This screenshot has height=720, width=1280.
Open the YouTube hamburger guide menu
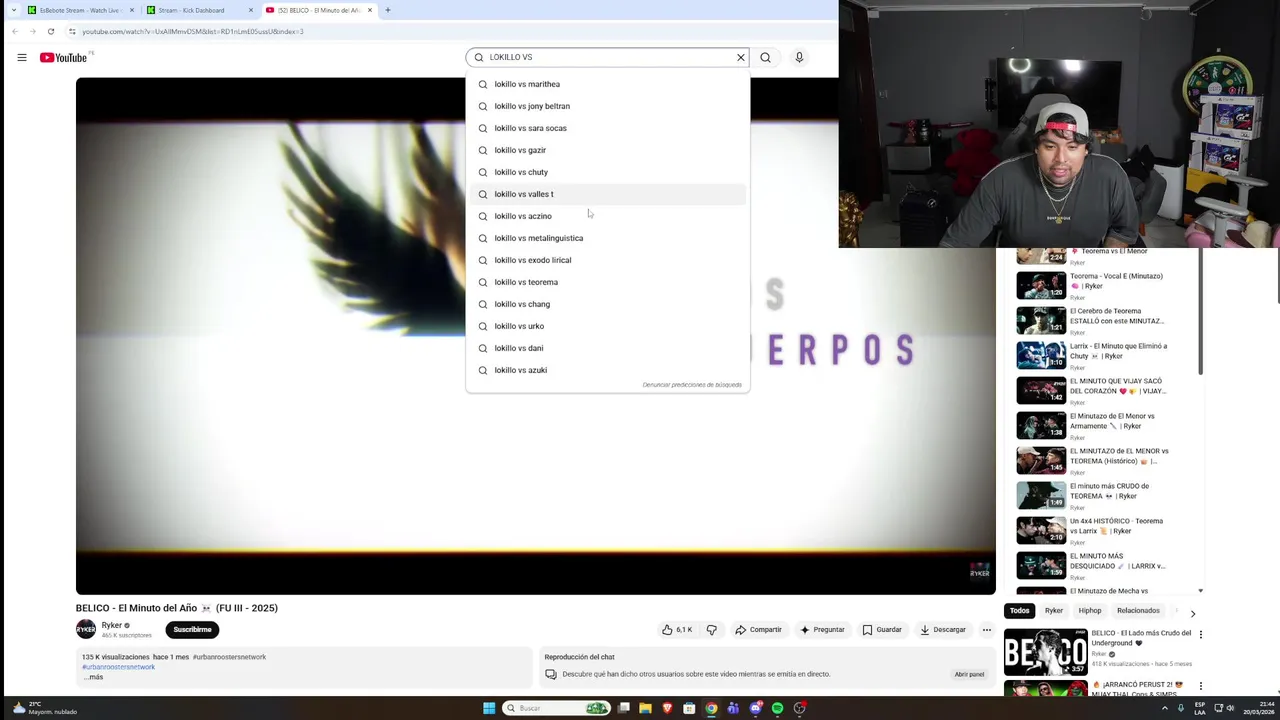pos(21,57)
